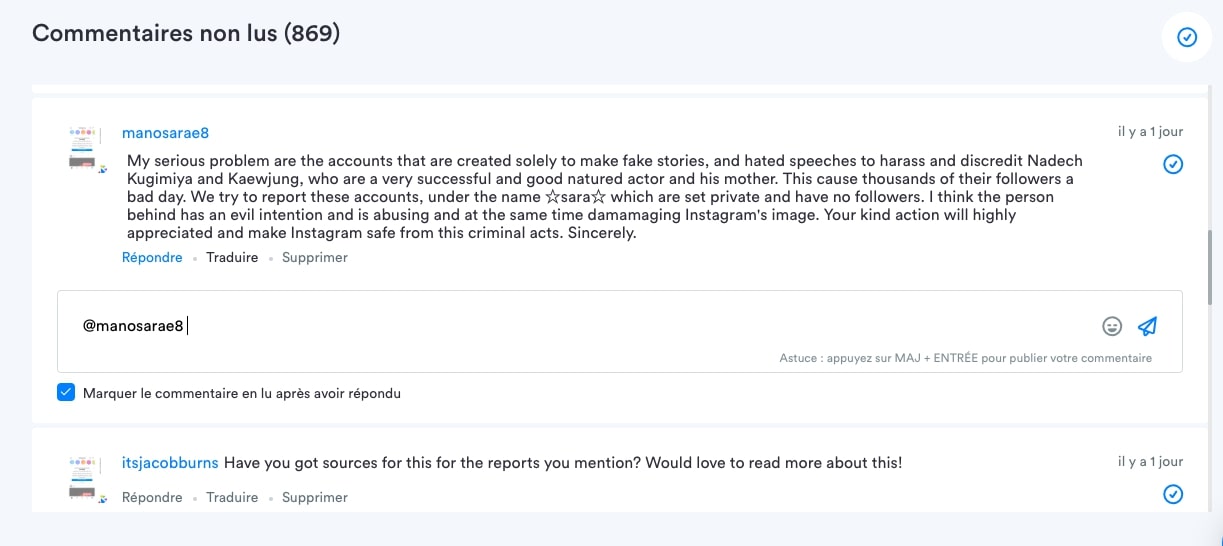Mark manosarae8 comment as read
1223x546 pixels.
(1173, 164)
